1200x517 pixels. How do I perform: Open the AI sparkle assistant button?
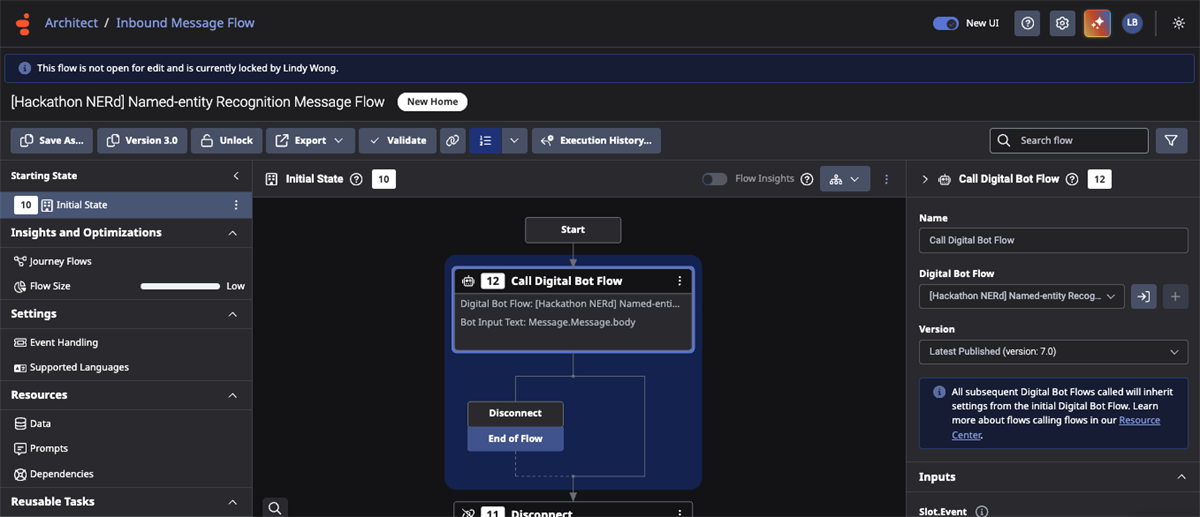1097,23
